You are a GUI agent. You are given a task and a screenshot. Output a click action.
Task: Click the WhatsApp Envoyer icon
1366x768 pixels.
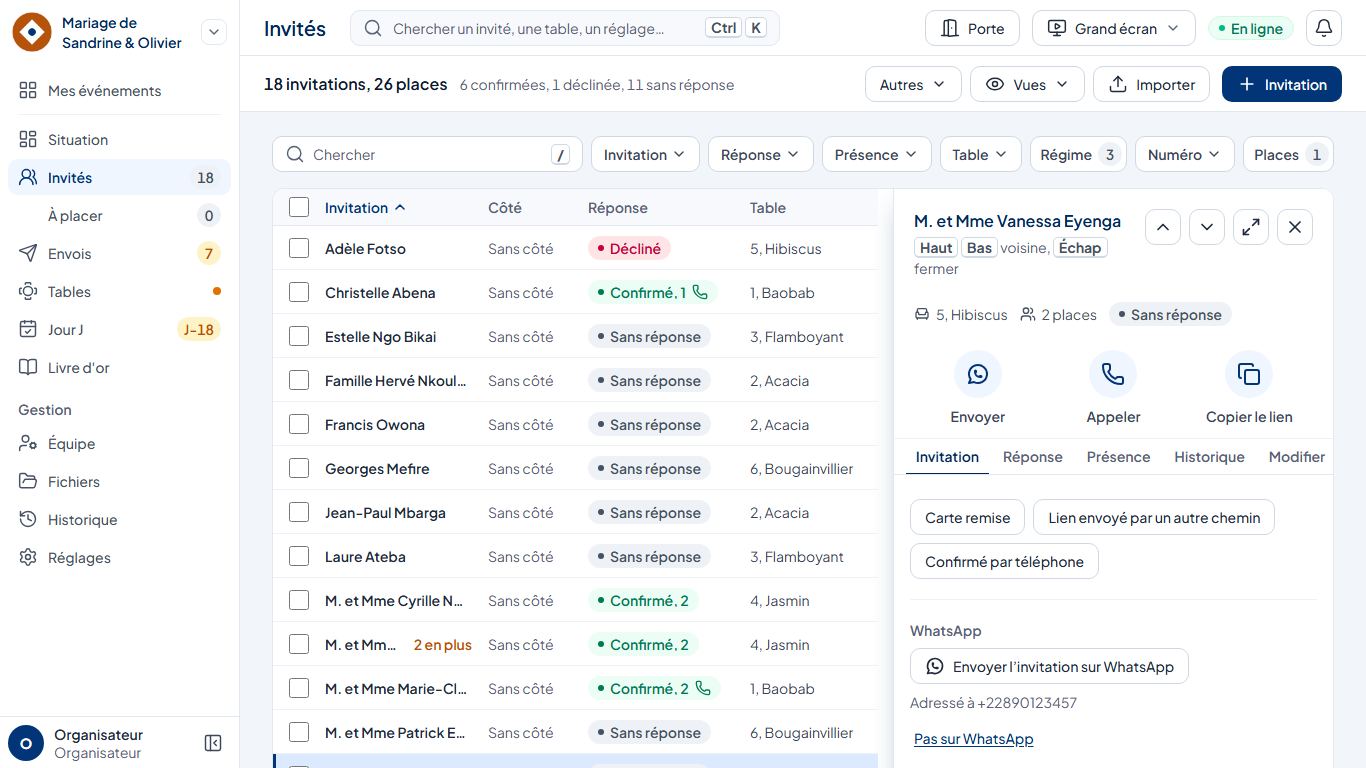pyautogui.click(x=978, y=374)
